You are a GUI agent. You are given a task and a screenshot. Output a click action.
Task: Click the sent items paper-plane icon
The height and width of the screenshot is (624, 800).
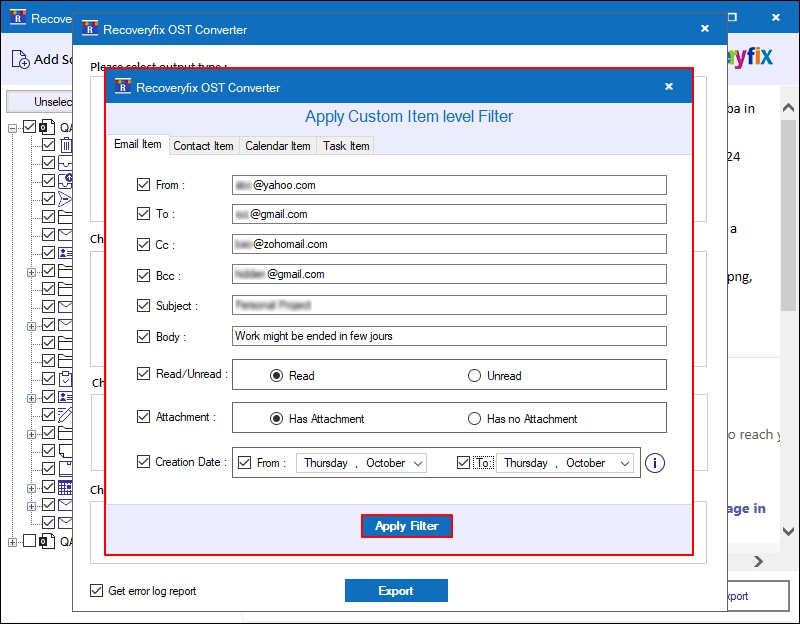pyautogui.click(x=65, y=198)
